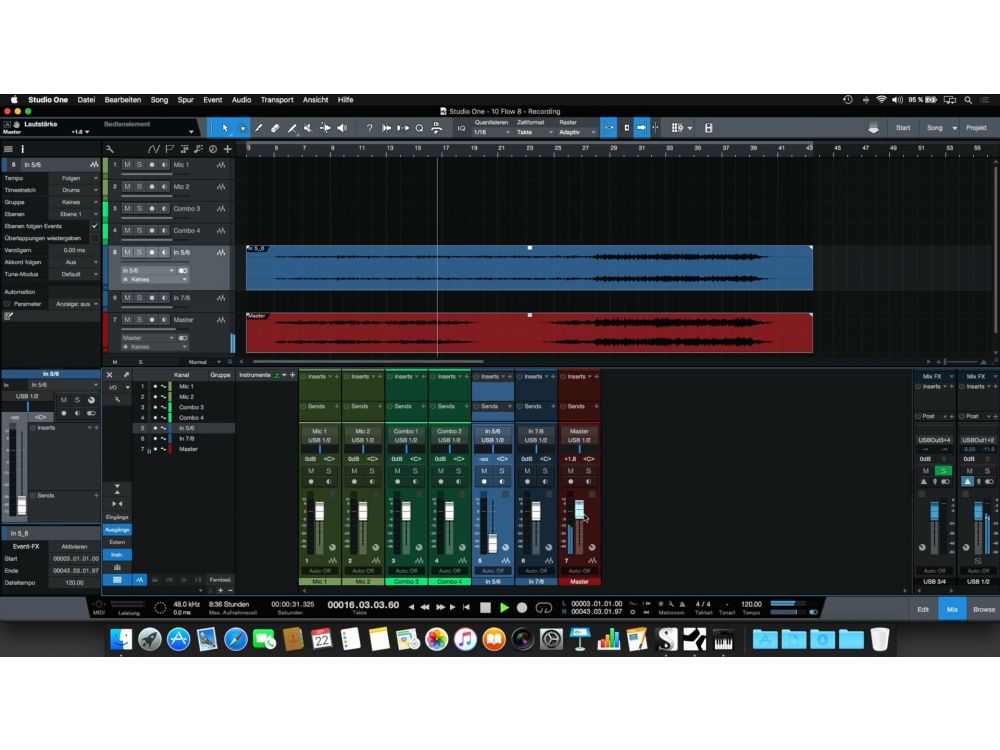Open the Timestretch dropdown
The height and width of the screenshot is (750, 1000).
click(76, 190)
